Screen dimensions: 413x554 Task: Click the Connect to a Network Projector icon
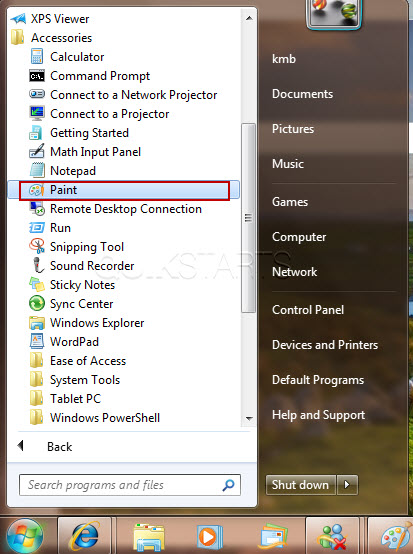point(37,94)
